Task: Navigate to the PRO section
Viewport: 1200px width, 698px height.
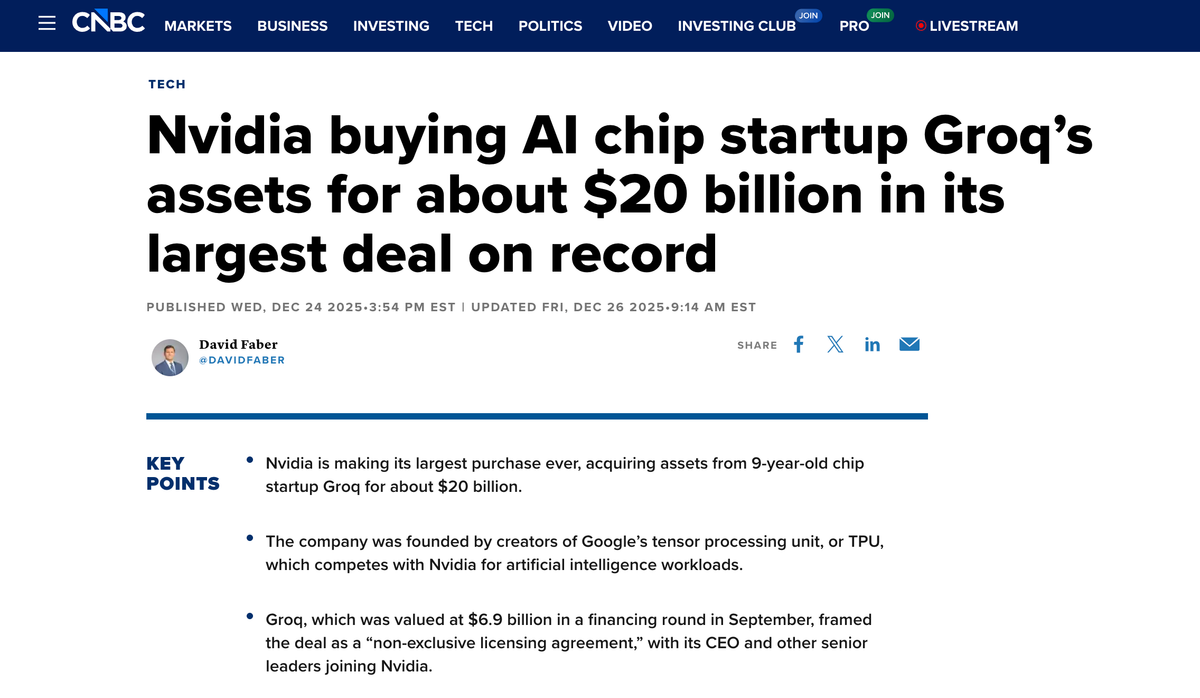Action: (854, 26)
